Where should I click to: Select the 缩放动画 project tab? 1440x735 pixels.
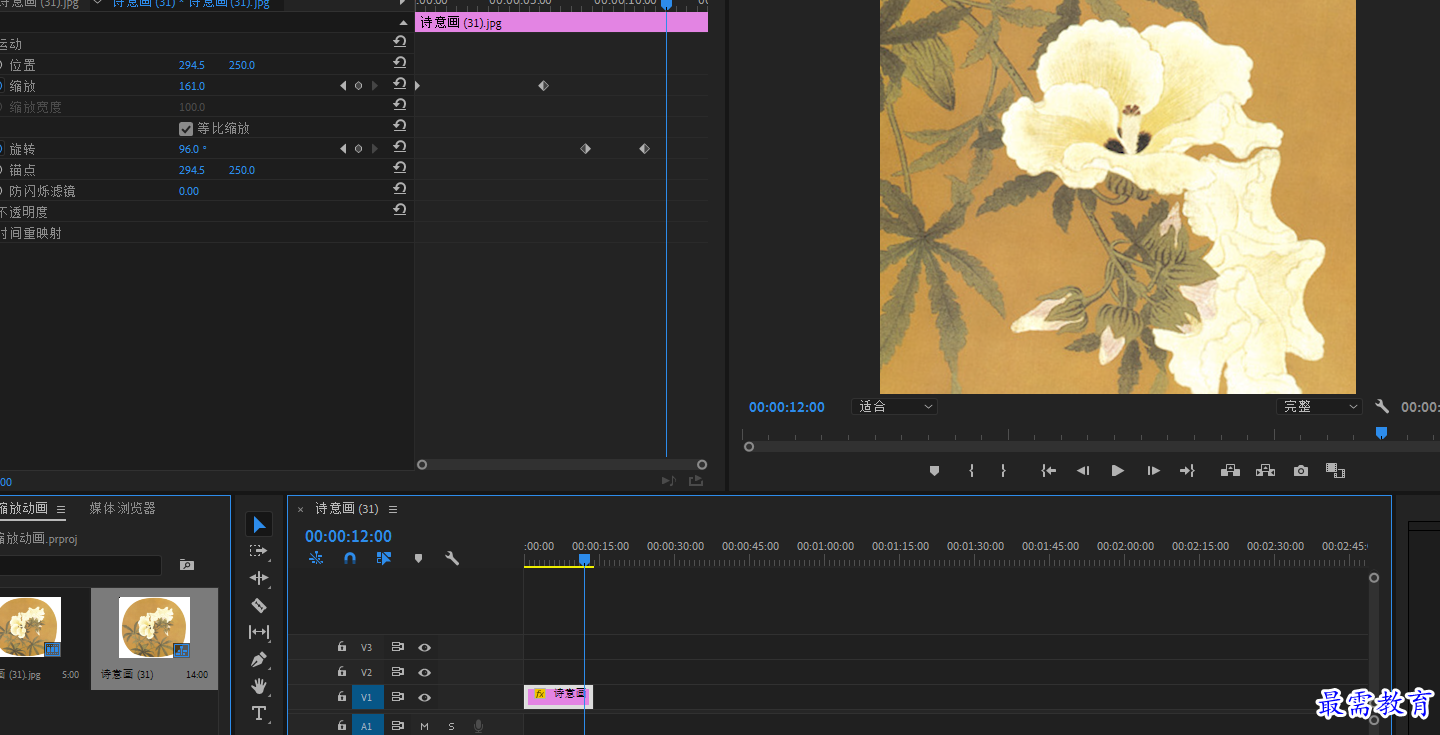pos(23,508)
